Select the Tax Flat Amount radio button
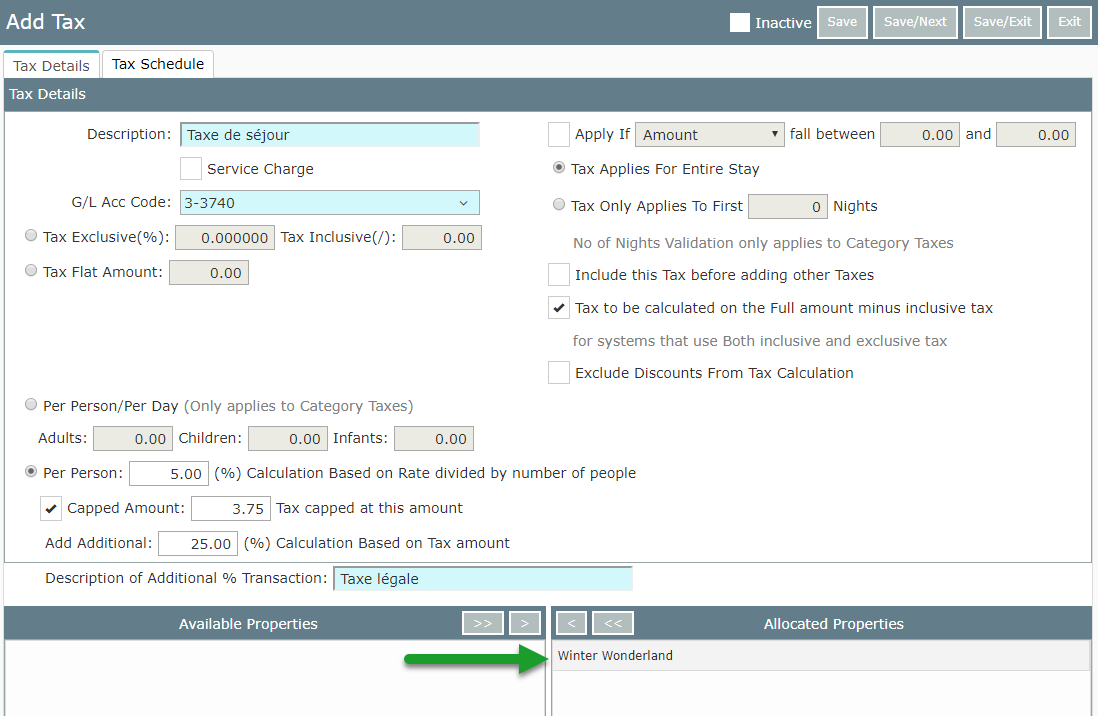The image size is (1098, 716). tap(31, 270)
